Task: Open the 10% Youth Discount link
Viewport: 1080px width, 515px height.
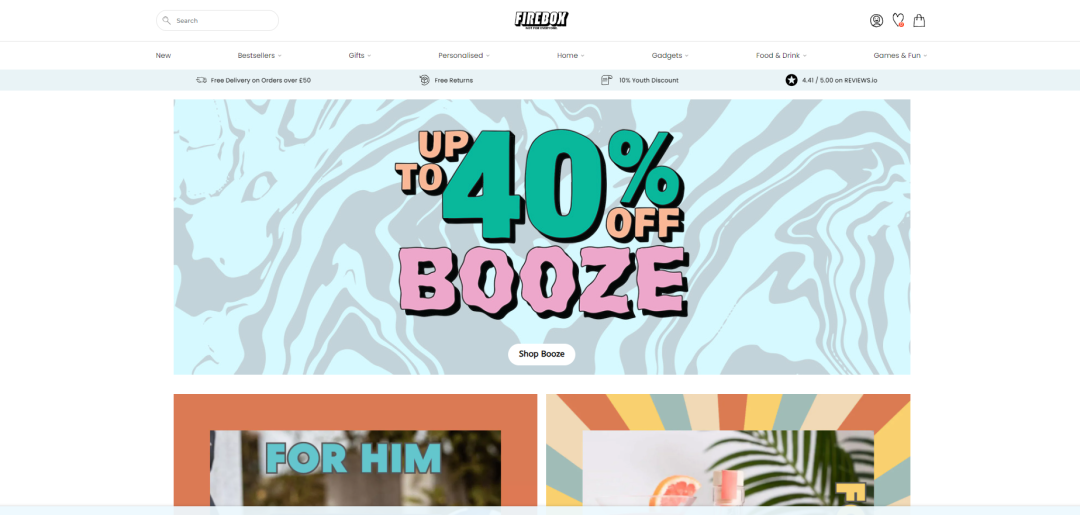Action: point(648,81)
